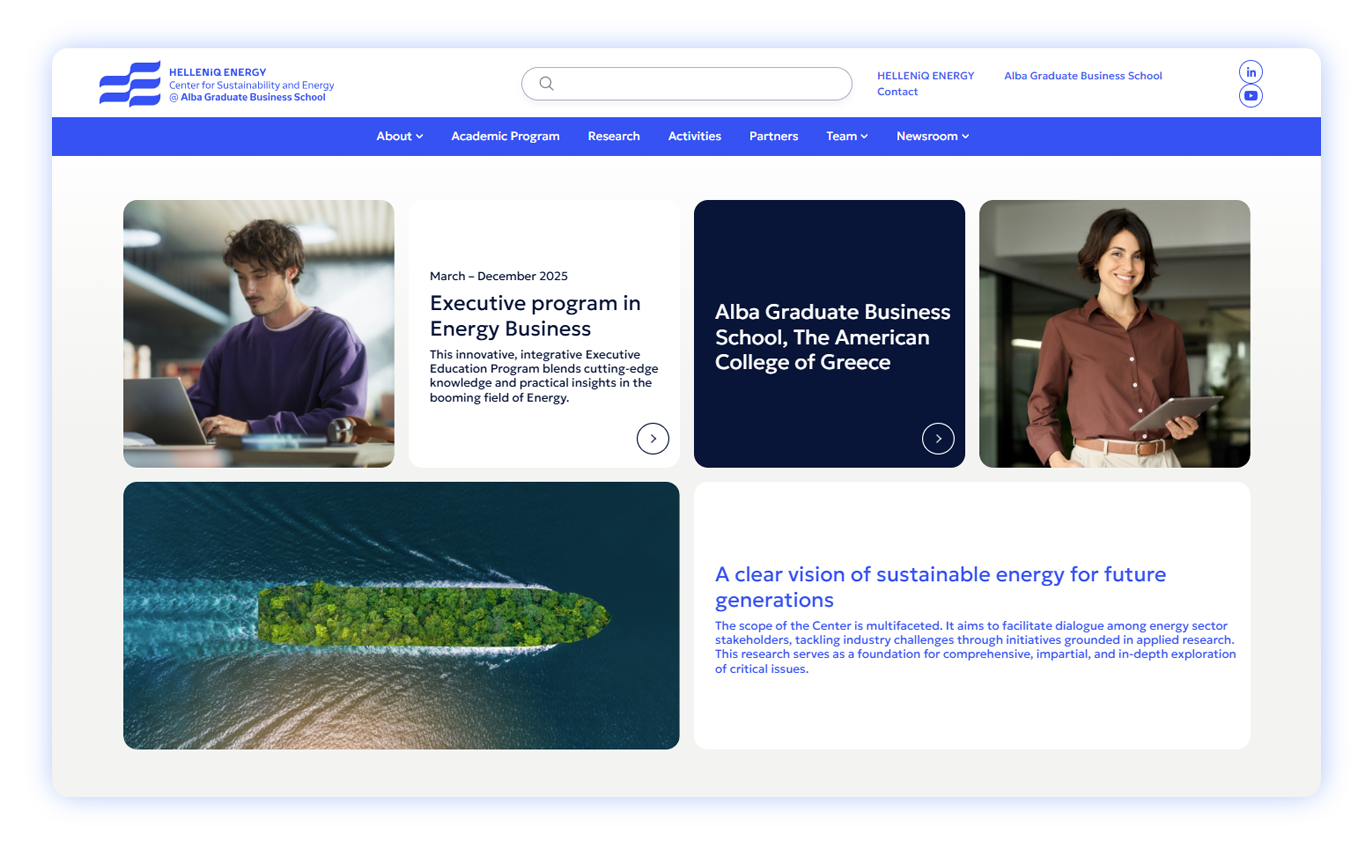This screenshot has width=1356, height=850.
Task: Click arrow button on Alba Graduate card
Action: (938, 438)
